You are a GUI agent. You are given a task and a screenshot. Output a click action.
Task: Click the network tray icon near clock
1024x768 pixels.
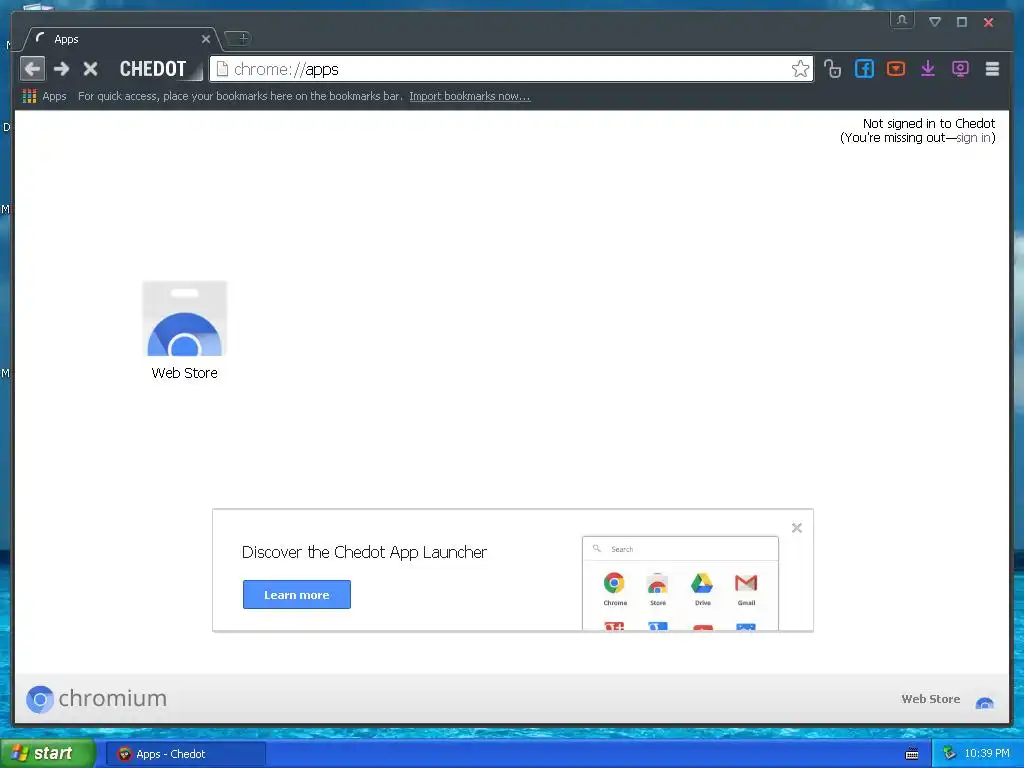tap(948, 754)
